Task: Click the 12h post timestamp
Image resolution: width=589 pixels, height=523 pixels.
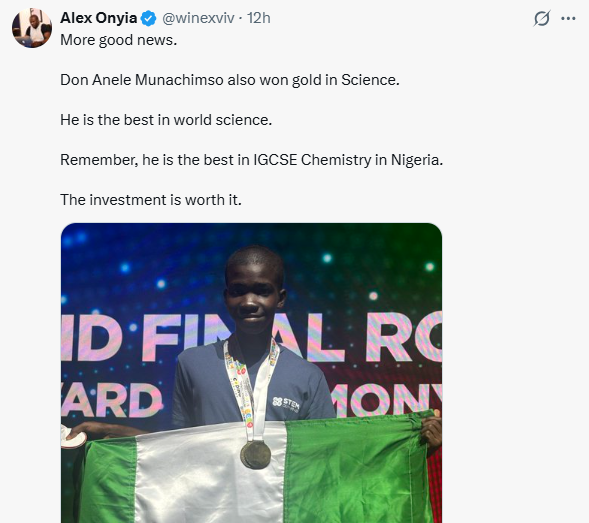Action: (258, 18)
